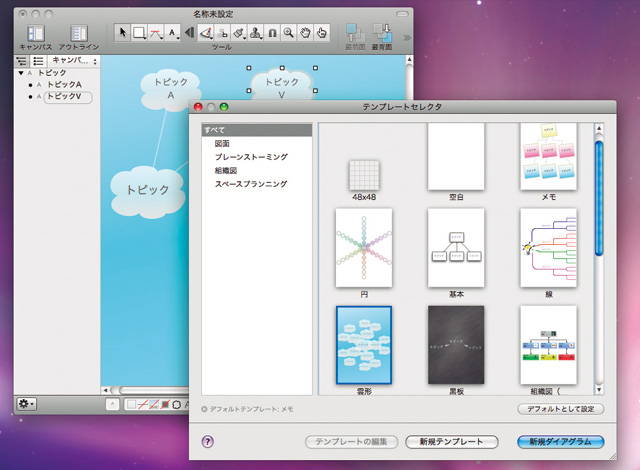This screenshot has width=640, height=470.
Task: Choose the 円 radial template
Action: click(364, 248)
